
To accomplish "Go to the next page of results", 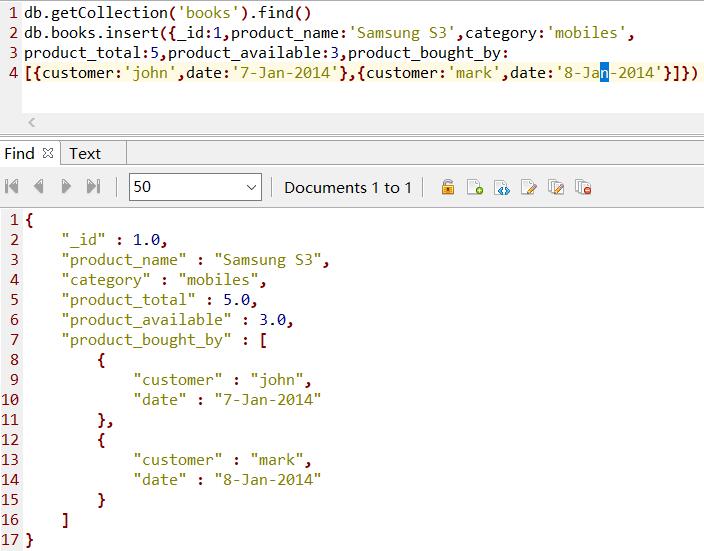I will click(66, 186).
